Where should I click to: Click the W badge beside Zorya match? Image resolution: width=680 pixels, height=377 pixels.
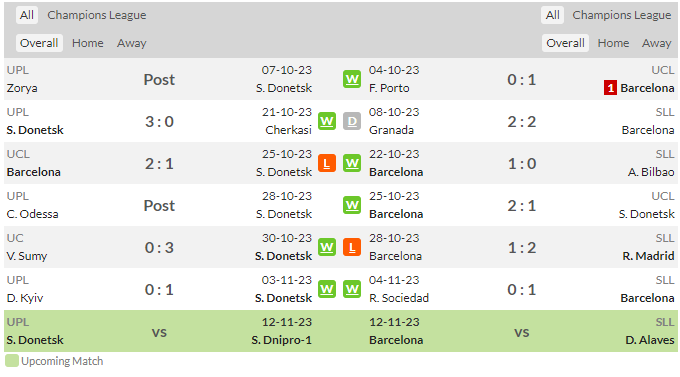(352, 79)
